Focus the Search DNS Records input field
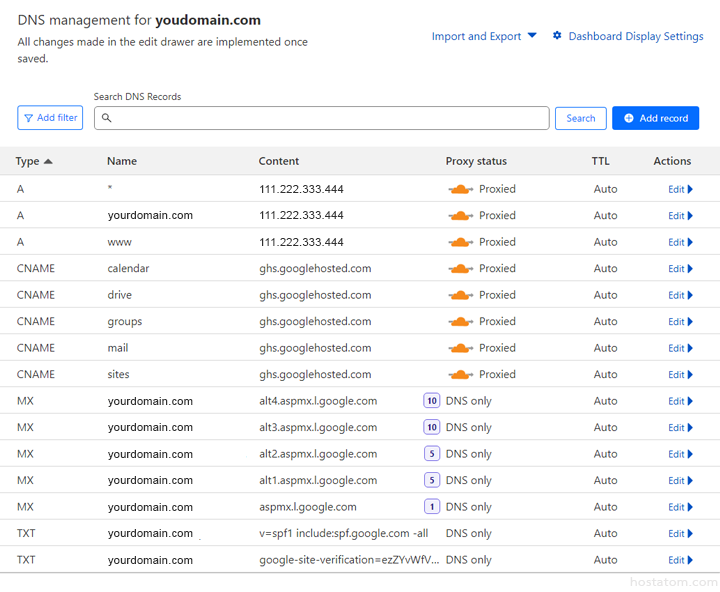Screen dimensions: 720x592 point(330,118)
